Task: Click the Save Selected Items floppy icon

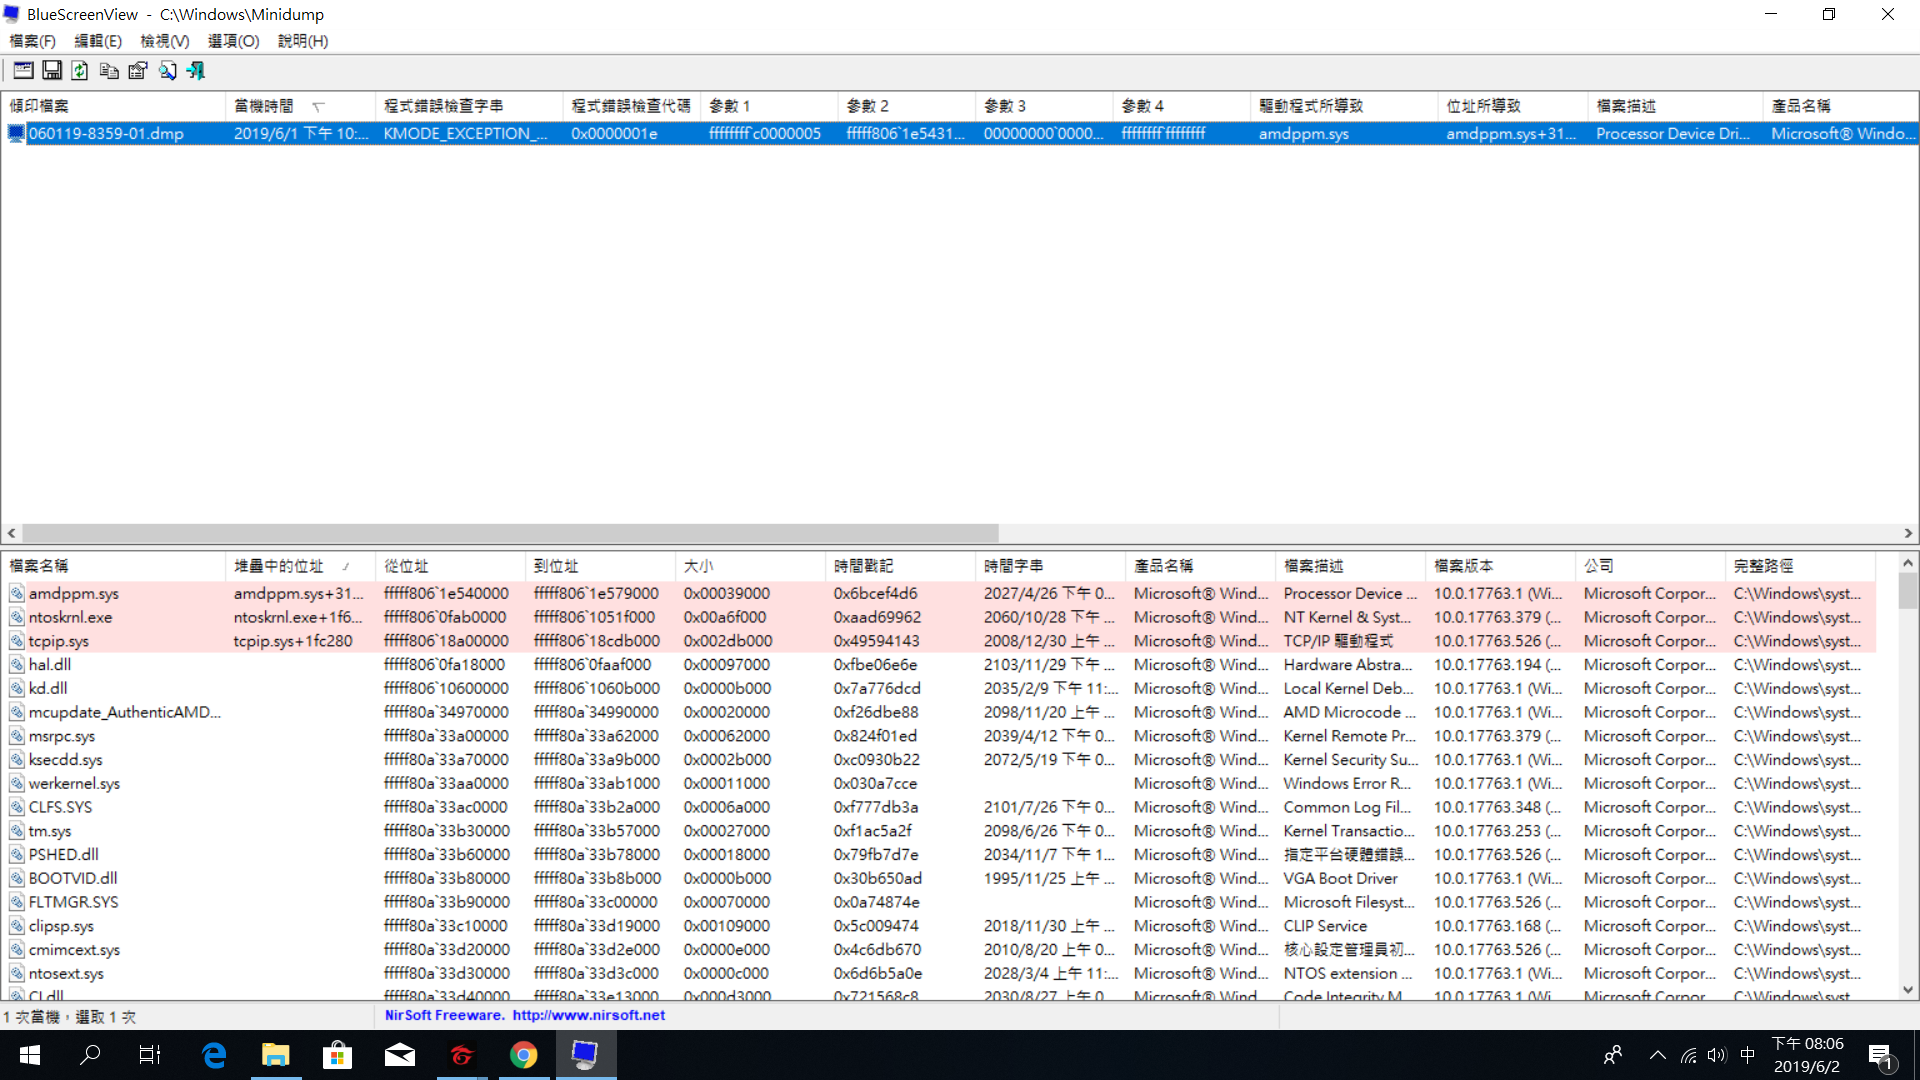Action: 52,70
